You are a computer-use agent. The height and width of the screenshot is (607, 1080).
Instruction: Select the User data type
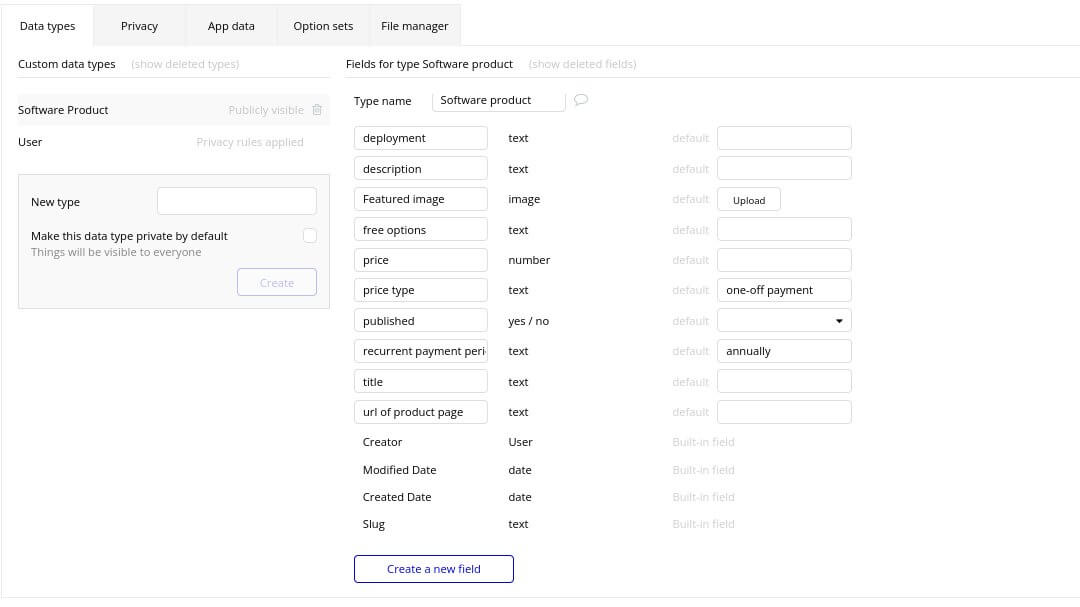tap(31, 142)
